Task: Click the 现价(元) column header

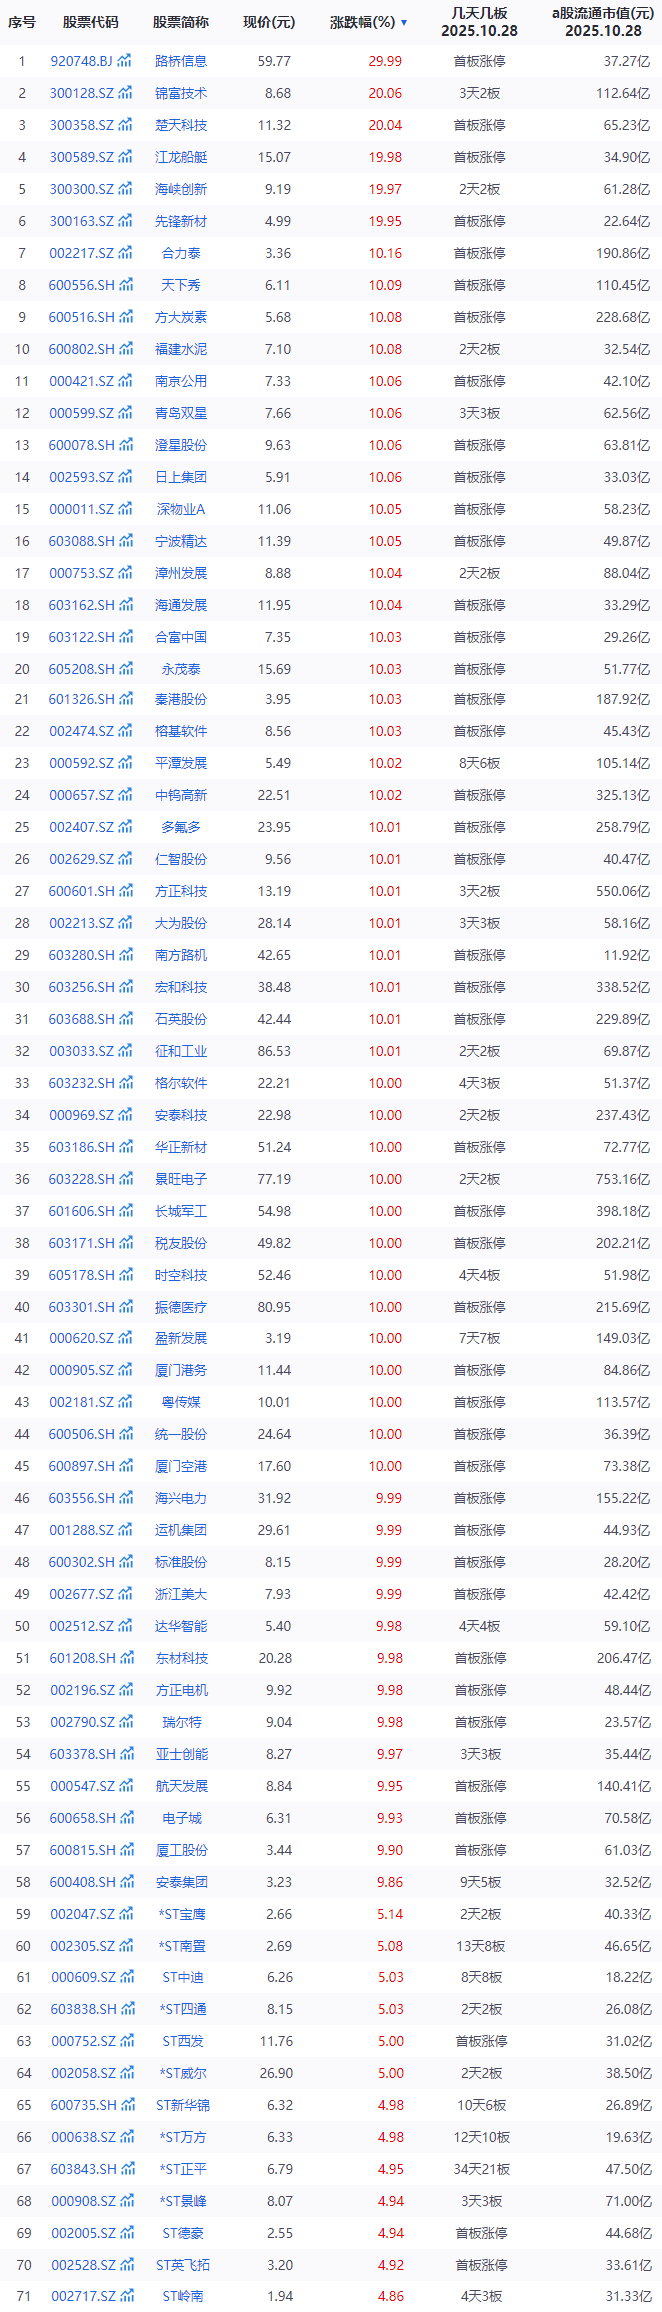Action: tap(269, 22)
